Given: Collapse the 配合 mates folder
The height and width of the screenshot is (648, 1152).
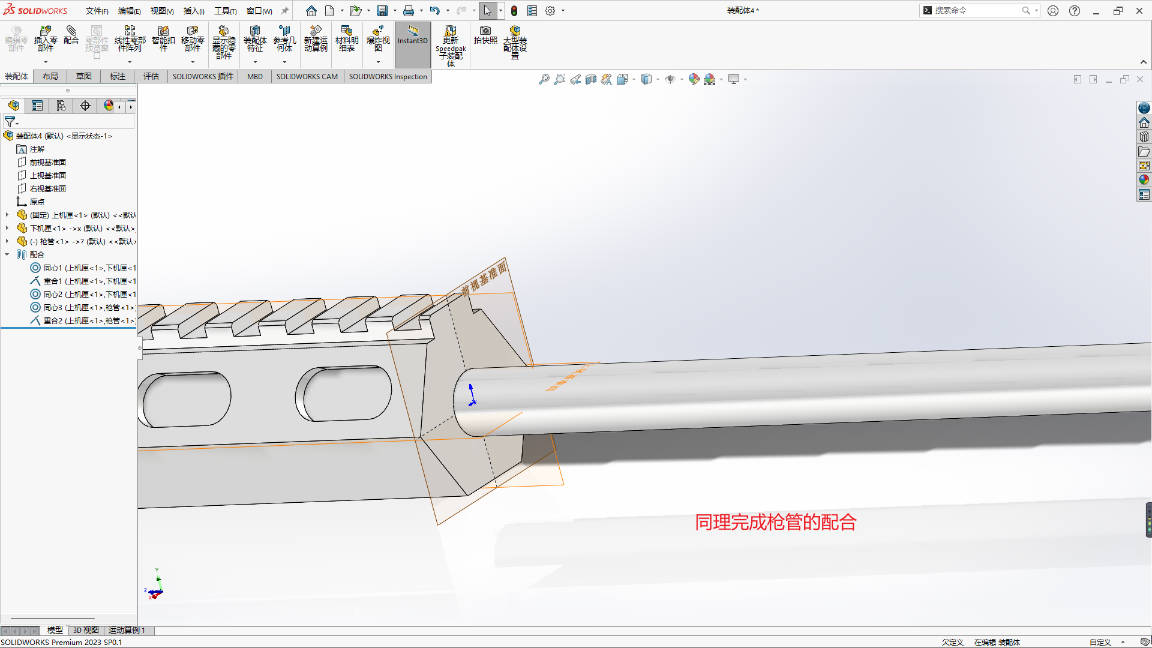Looking at the screenshot, I should (7, 254).
